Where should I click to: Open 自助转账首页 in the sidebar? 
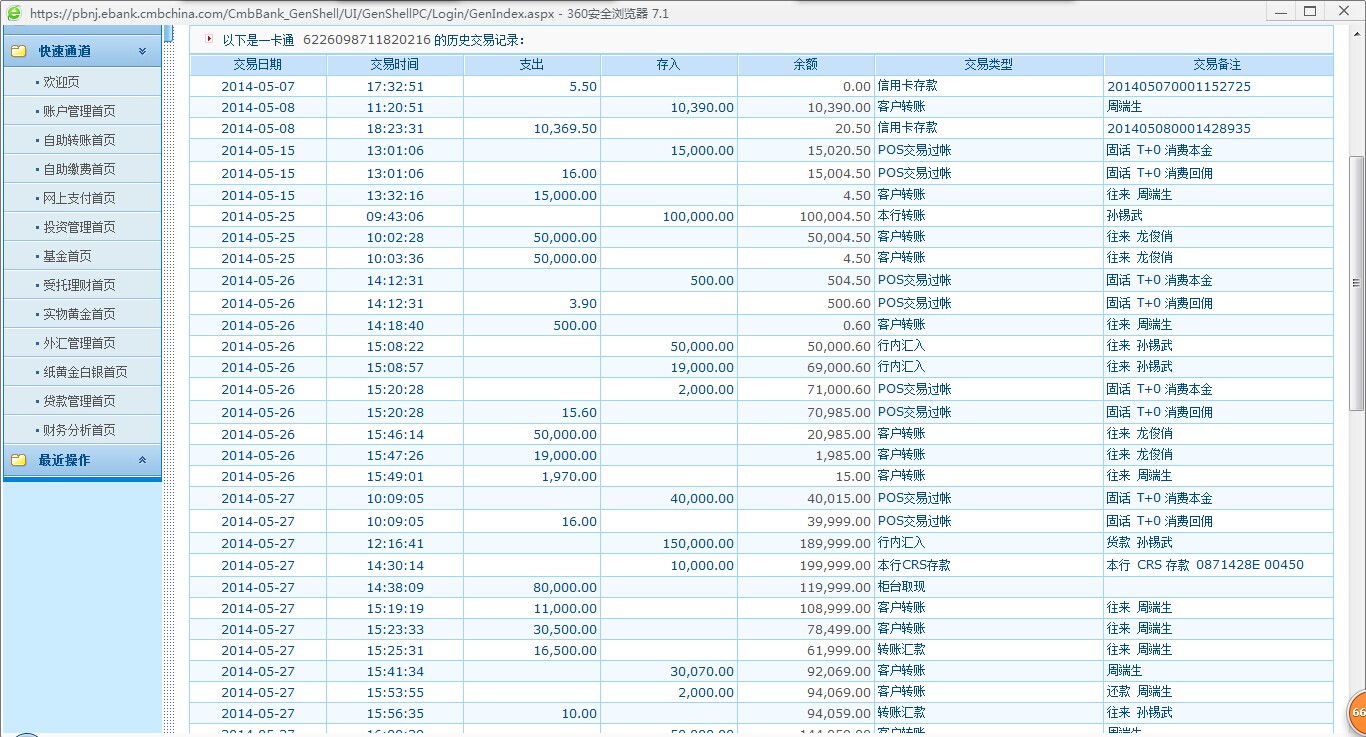click(x=79, y=140)
